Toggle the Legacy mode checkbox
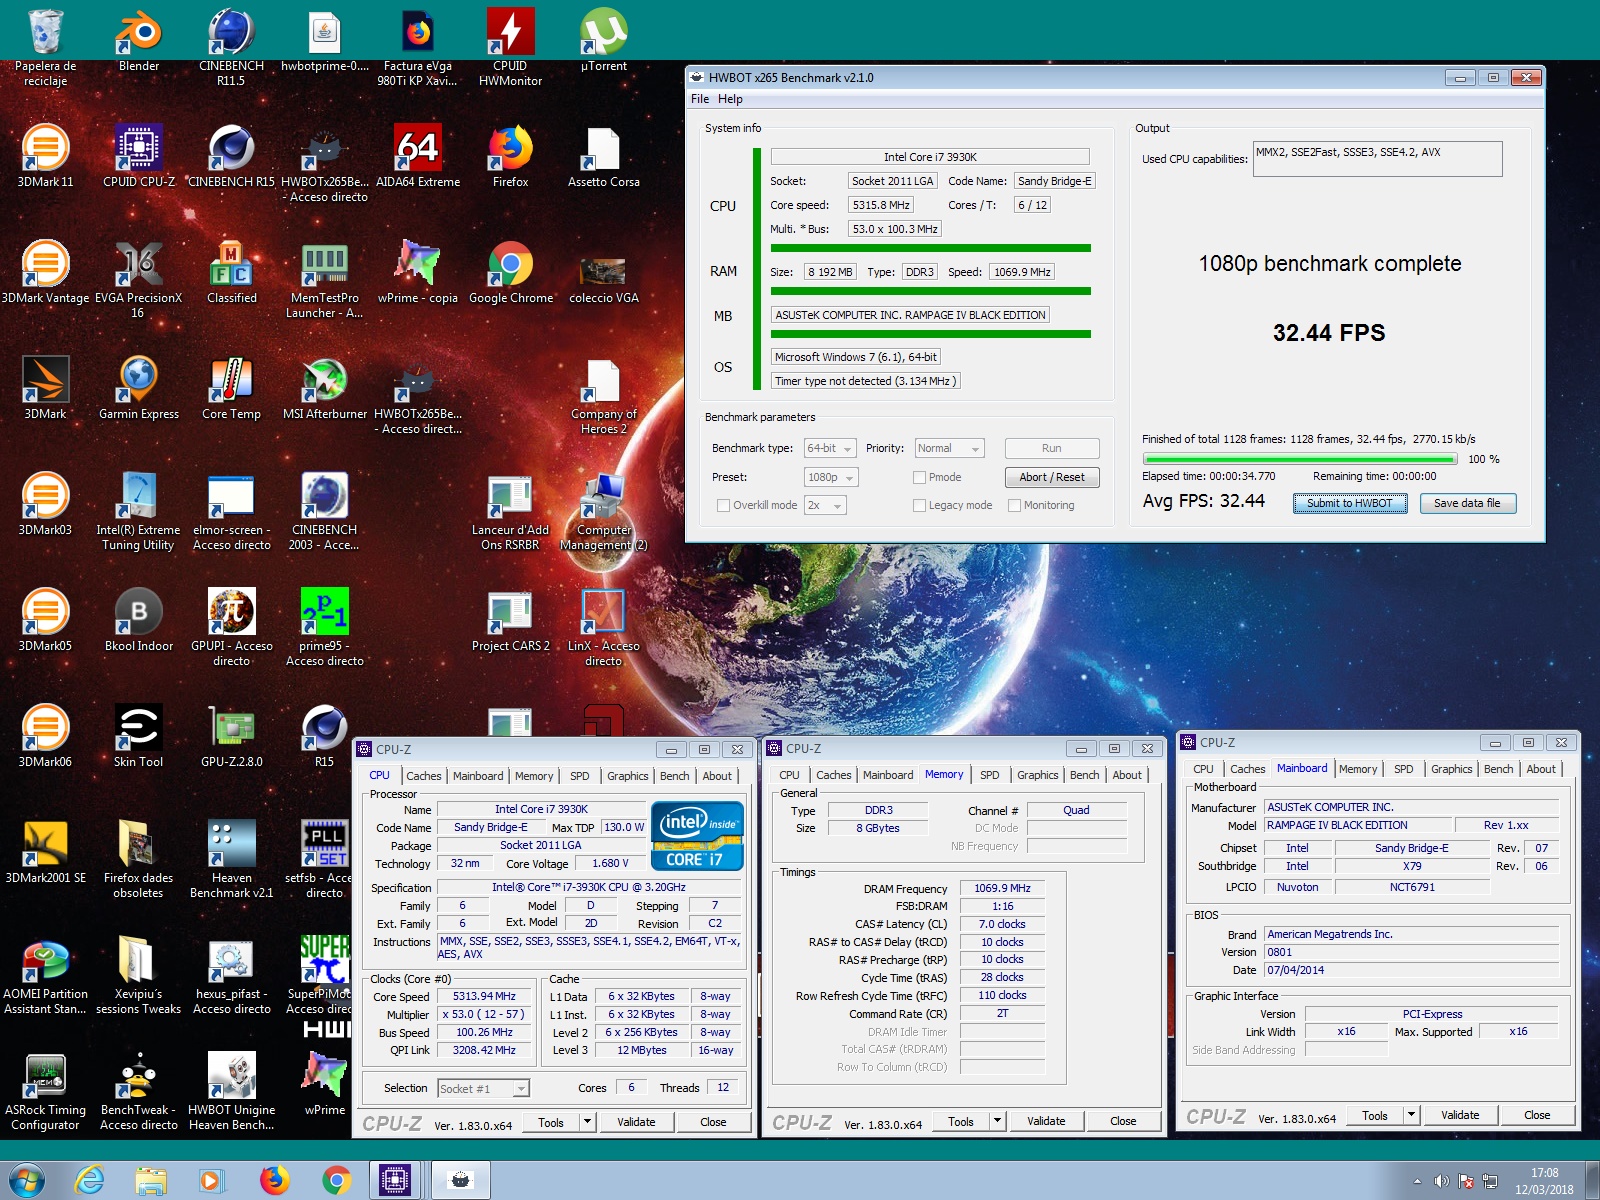This screenshot has width=1600, height=1200. tap(919, 506)
